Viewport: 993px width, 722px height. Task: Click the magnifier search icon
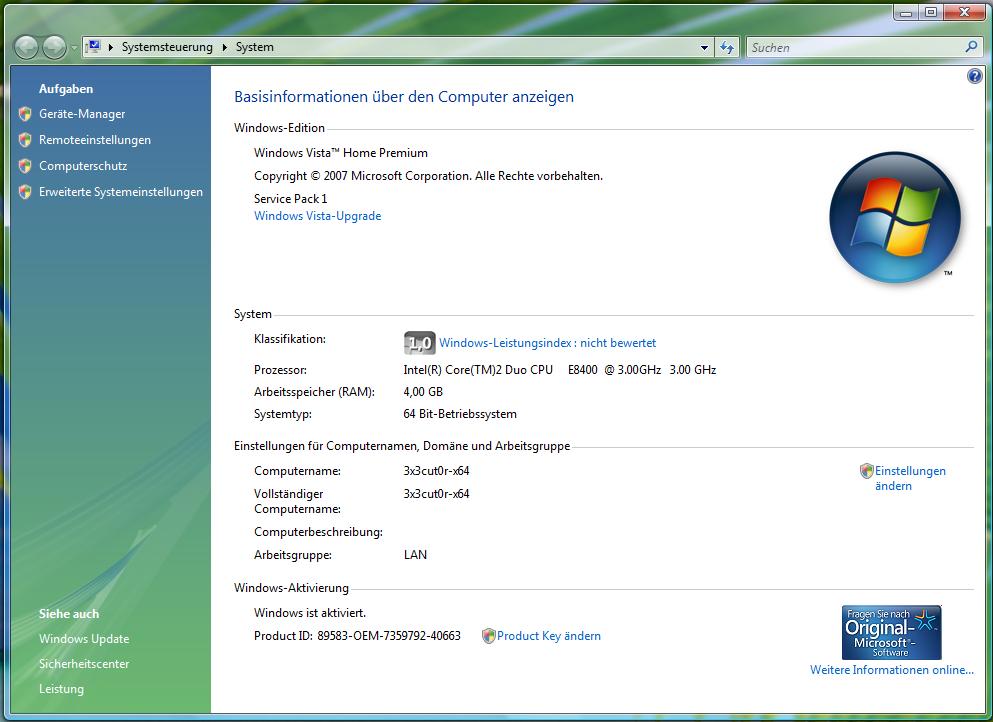[x=971, y=47]
